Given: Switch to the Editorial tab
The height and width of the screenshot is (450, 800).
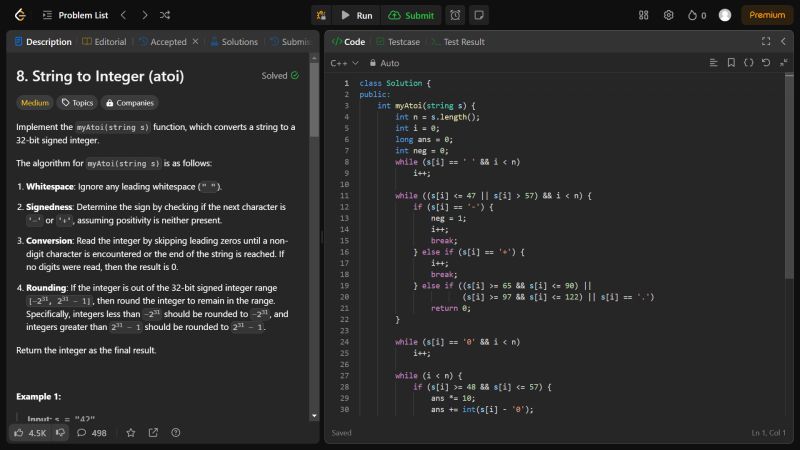Looking at the screenshot, I should (x=104, y=42).
